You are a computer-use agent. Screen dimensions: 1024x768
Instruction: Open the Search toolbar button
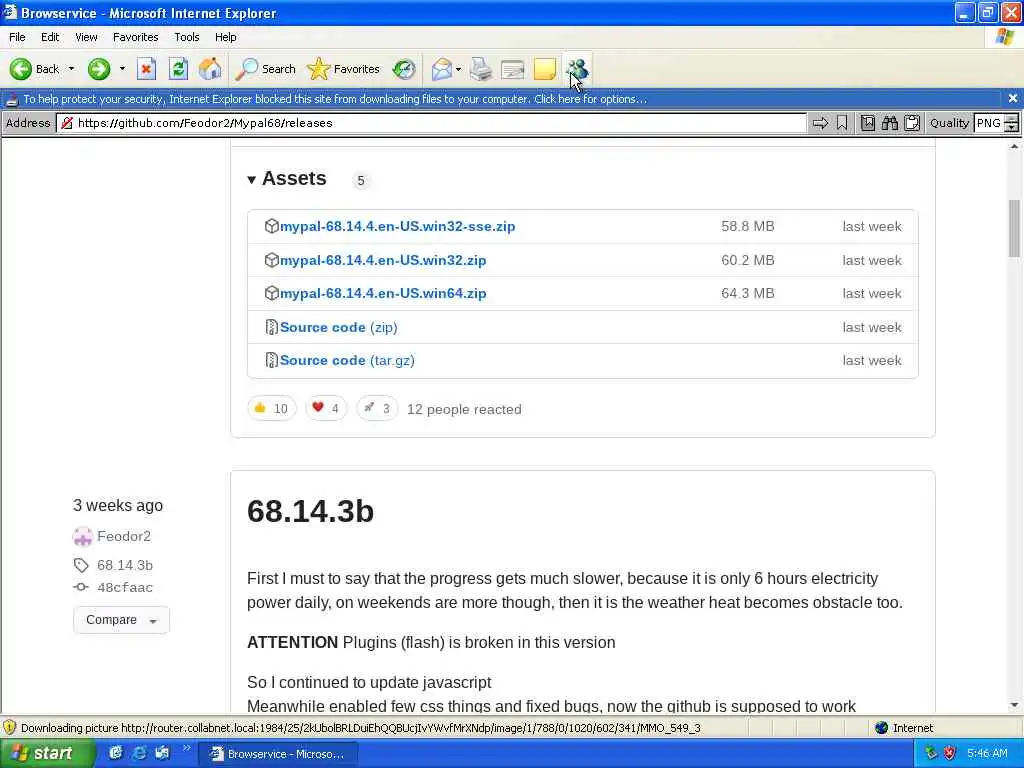coord(265,69)
